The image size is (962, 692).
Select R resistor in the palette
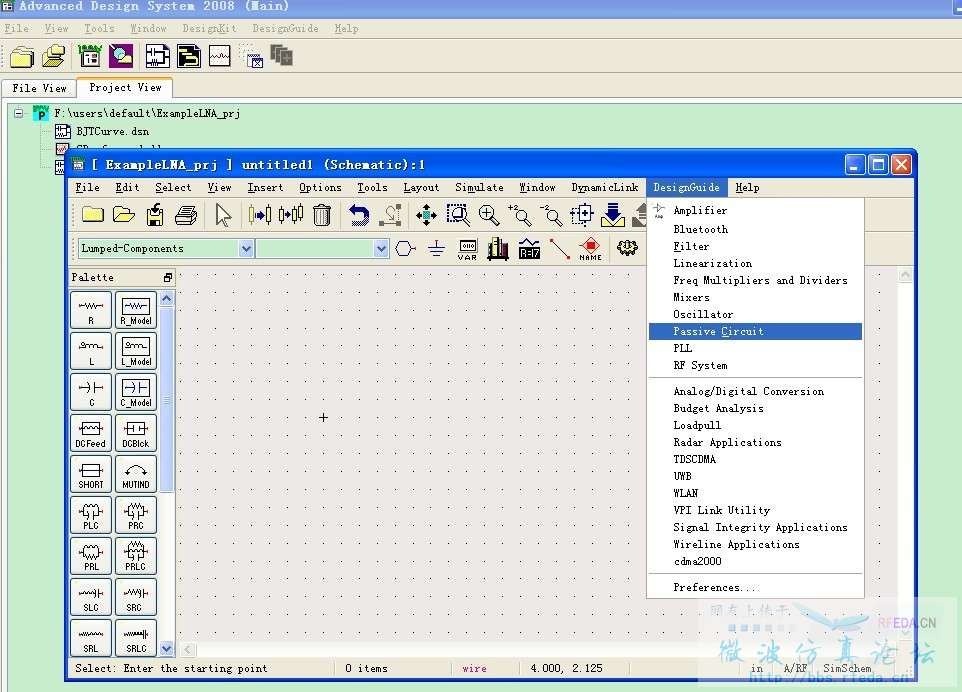tap(91, 310)
